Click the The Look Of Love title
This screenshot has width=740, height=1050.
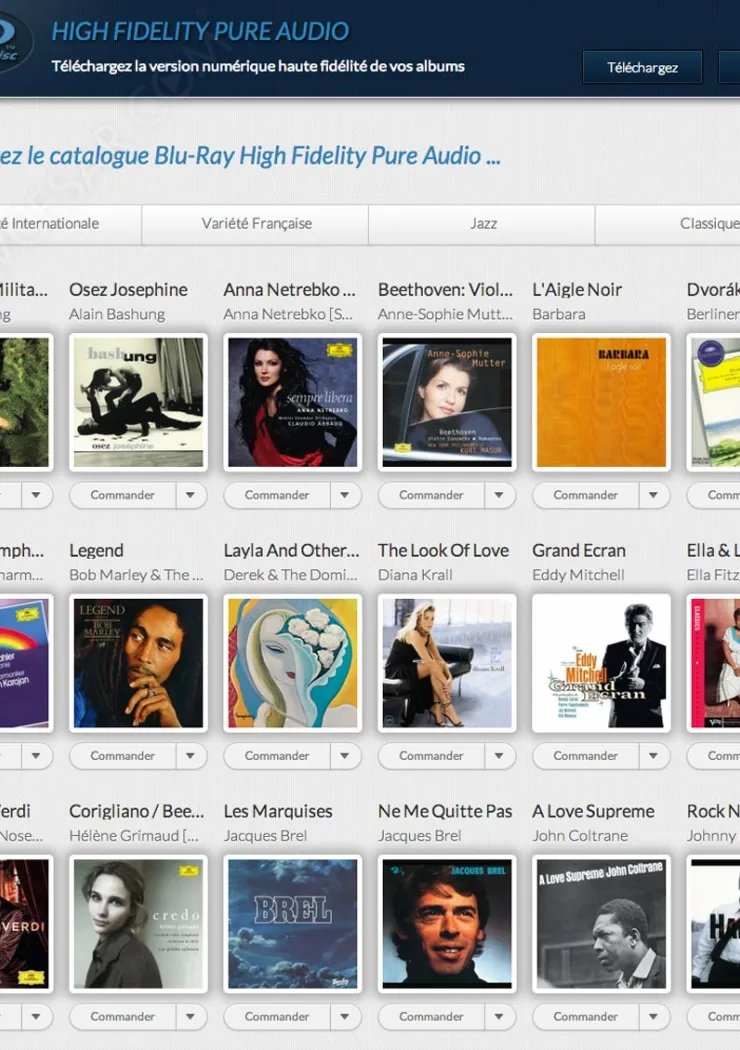pyautogui.click(x=443, y=550)
